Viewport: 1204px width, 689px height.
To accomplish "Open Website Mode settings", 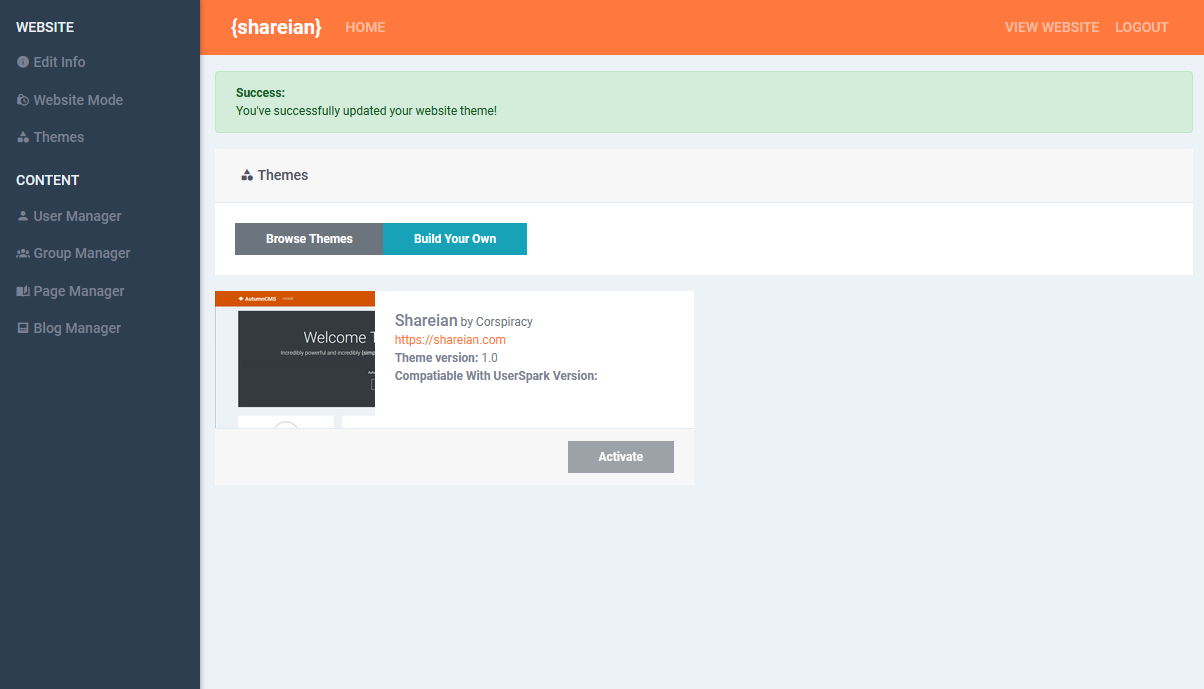I will pyautogui.click(x=78, y=100).
